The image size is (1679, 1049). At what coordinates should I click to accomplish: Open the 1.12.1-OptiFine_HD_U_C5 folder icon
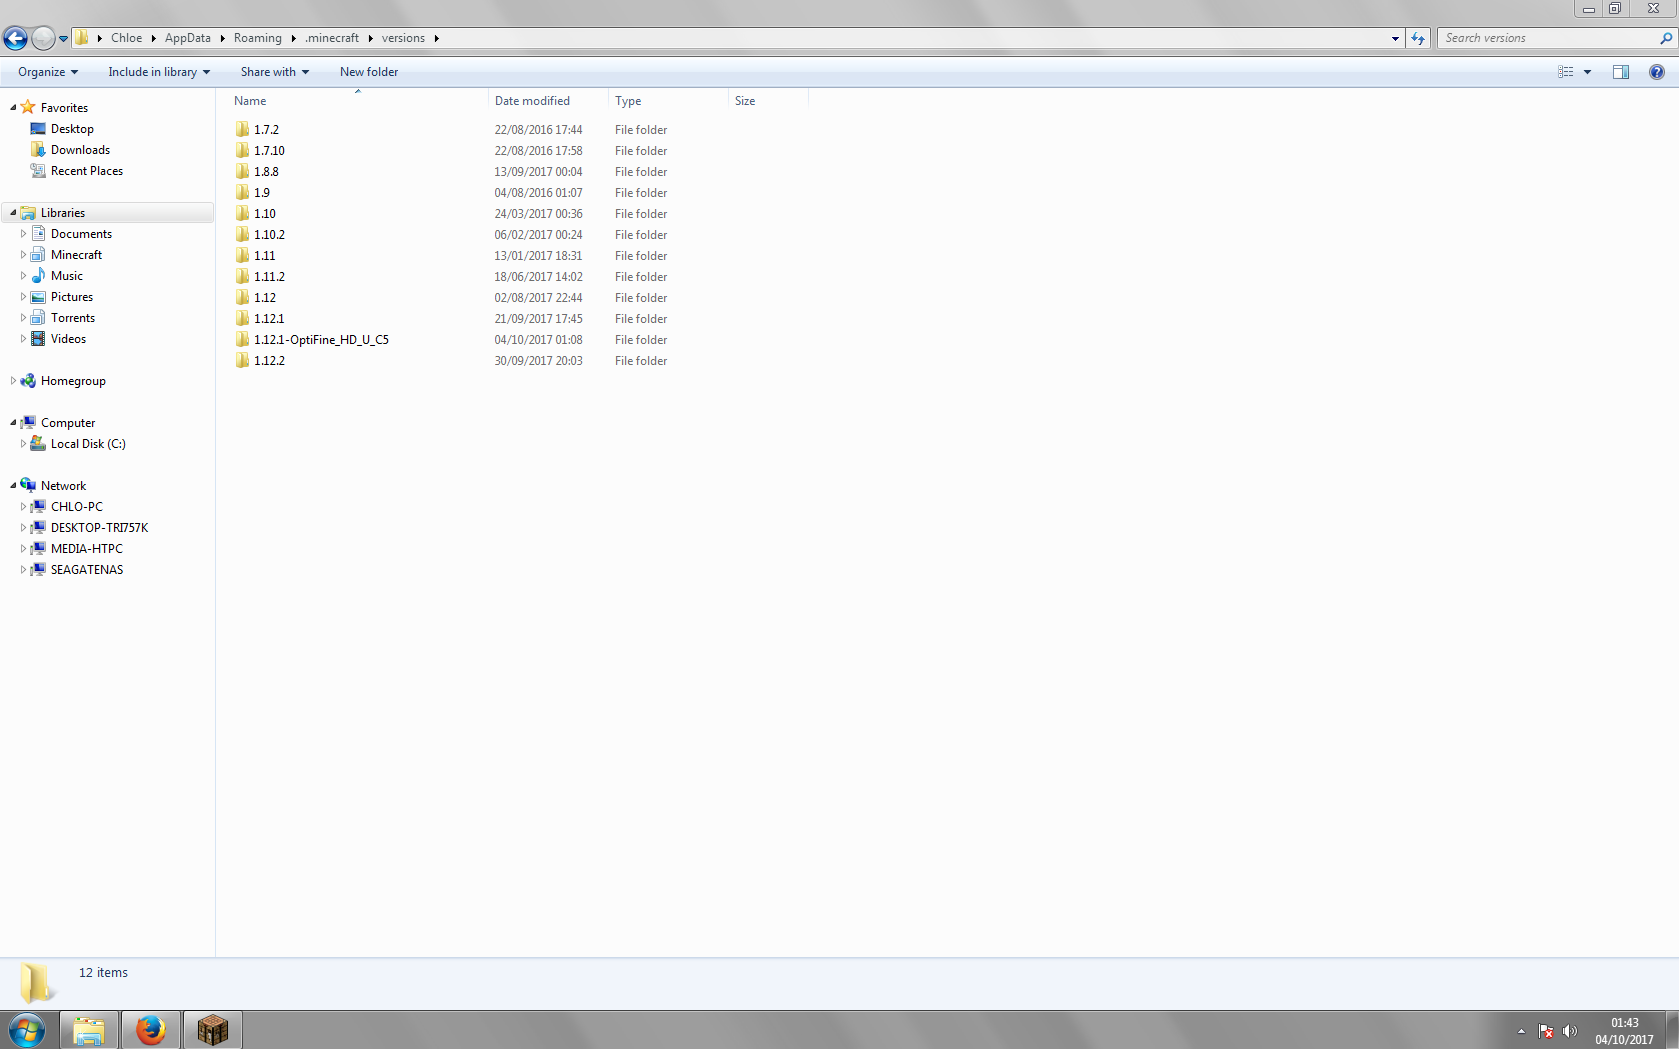(x=243, y=340)
